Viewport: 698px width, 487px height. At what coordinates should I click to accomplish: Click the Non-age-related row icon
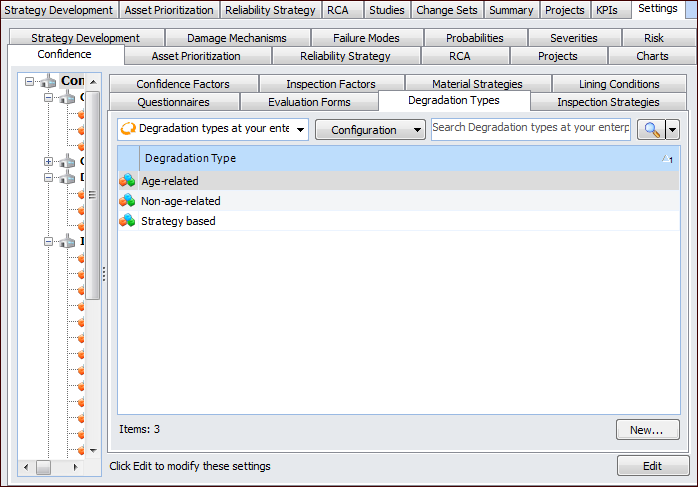point(127,201)
